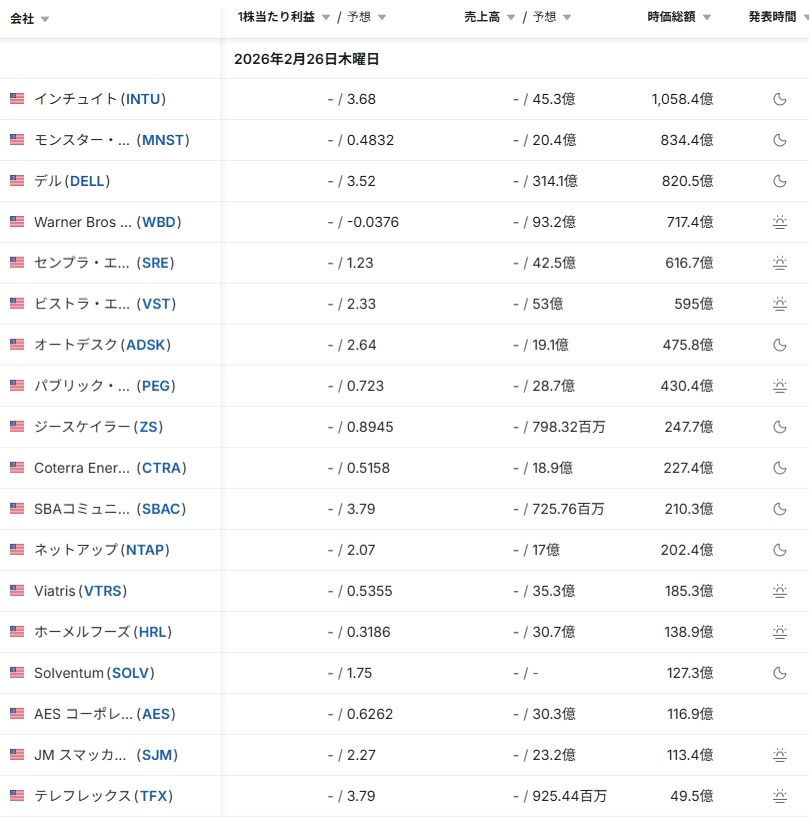This screenshot has width=809, height=820.
Task: Click the sunrise icon in Sempra SRE row
Action: (780, 263)
